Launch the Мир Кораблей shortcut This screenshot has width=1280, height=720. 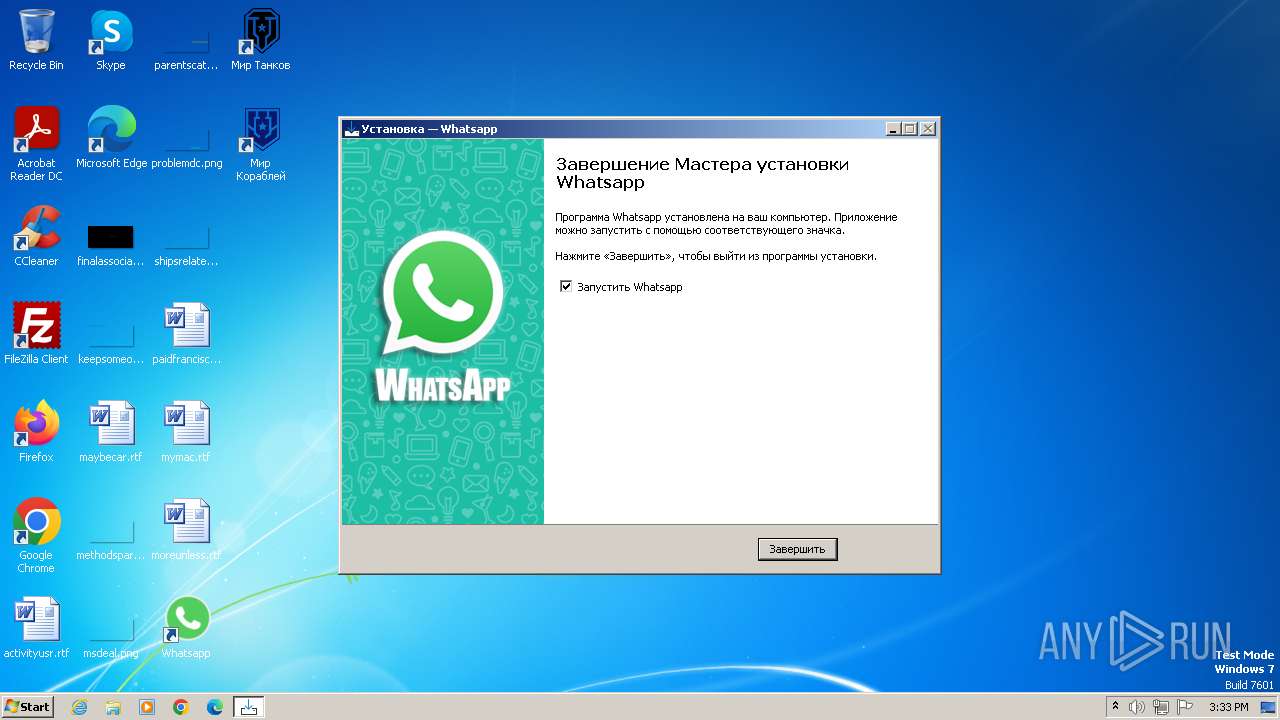click(x=261, y=145)
